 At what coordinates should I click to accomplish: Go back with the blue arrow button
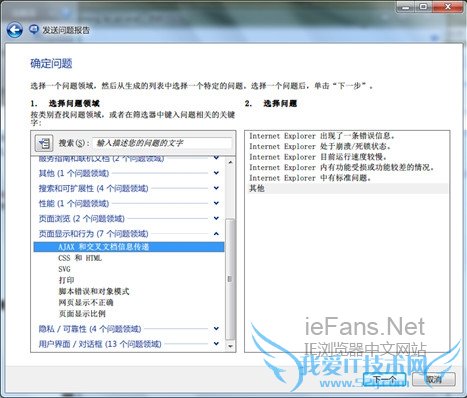click(x=15, y=30)
